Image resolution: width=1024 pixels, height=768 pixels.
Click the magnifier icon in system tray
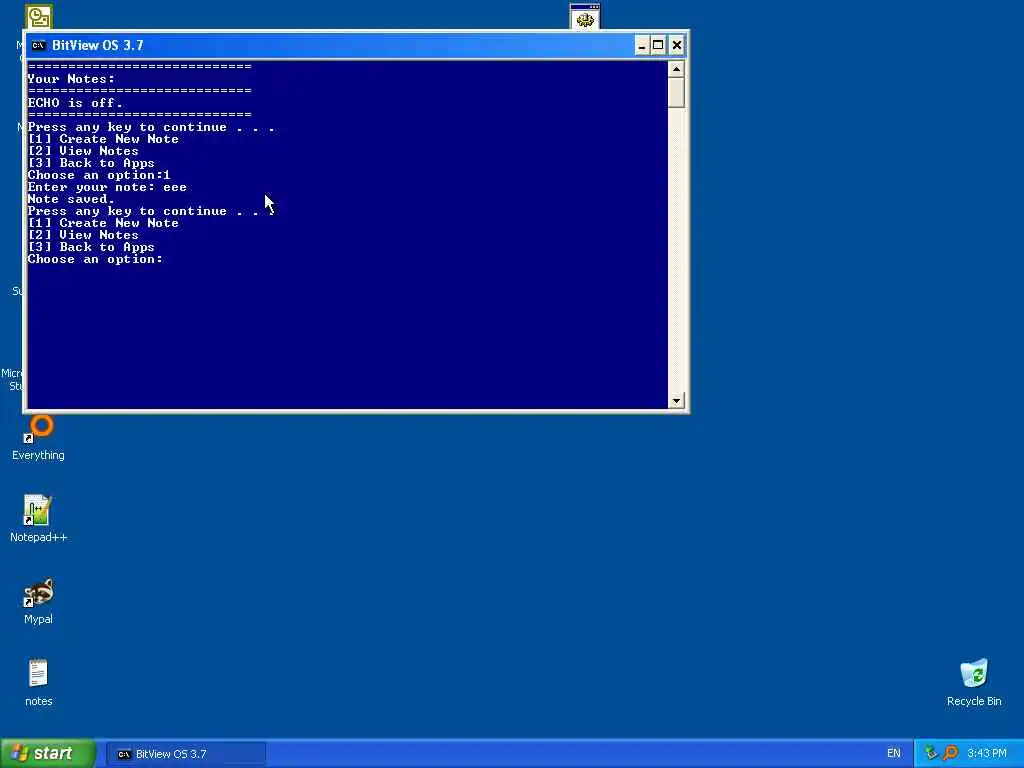tap(950, 753)
